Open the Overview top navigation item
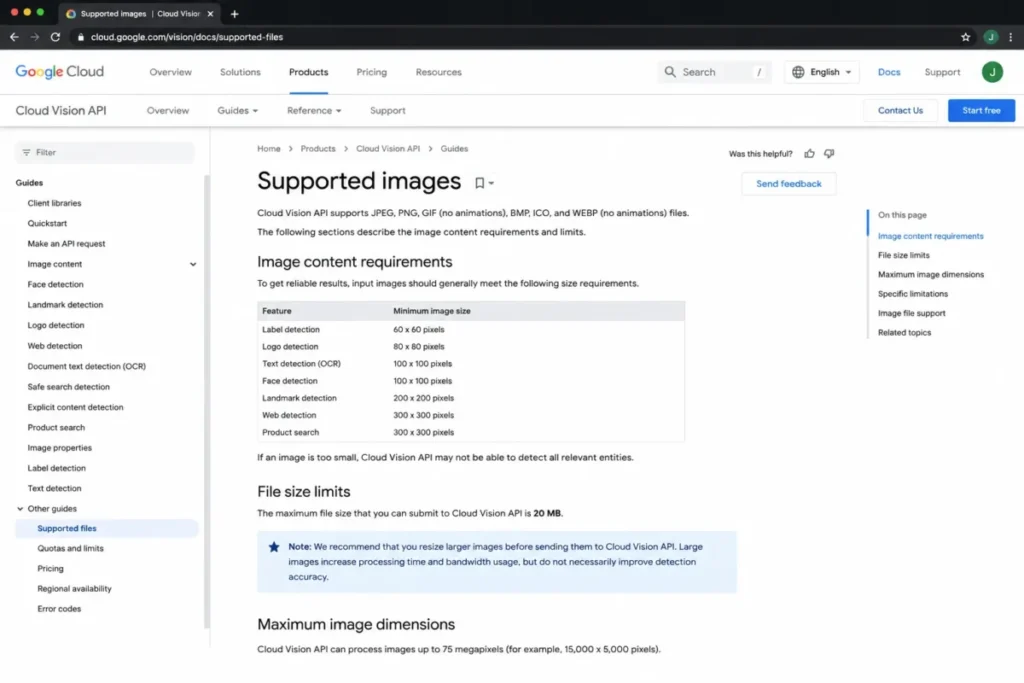Viewport: 1024px width, 683px height. point(170,72)
